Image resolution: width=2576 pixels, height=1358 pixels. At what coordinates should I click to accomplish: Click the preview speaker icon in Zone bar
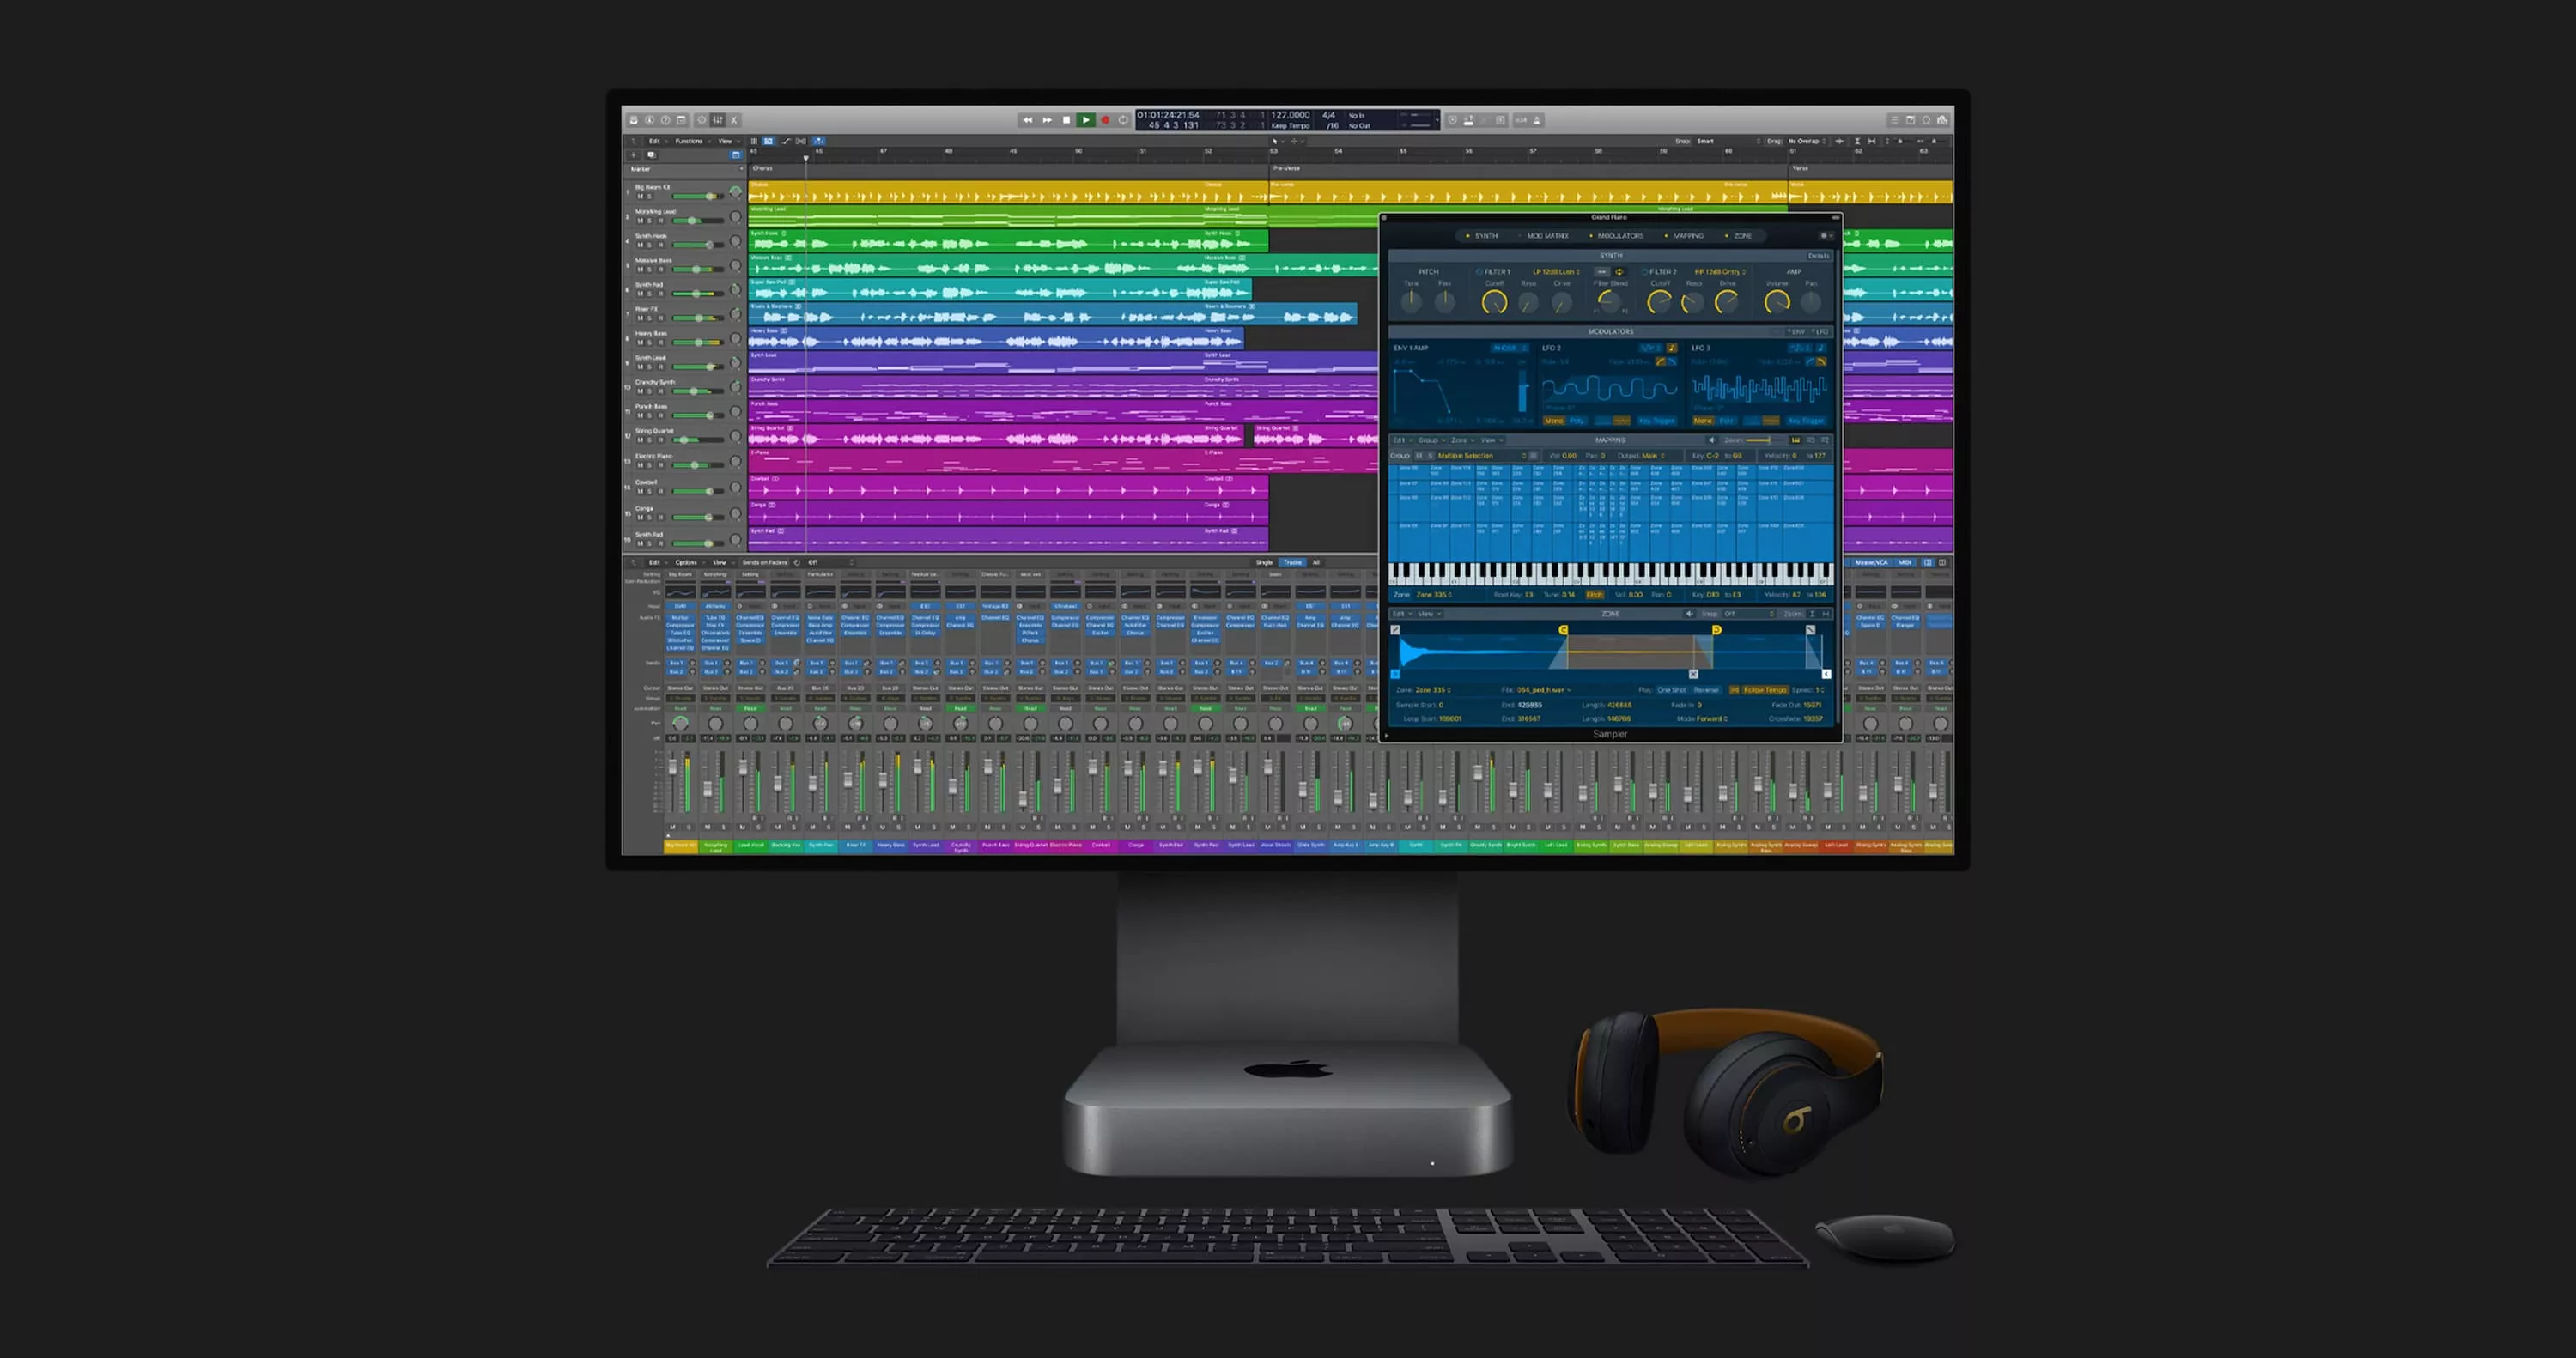[x=1689, y=614]
